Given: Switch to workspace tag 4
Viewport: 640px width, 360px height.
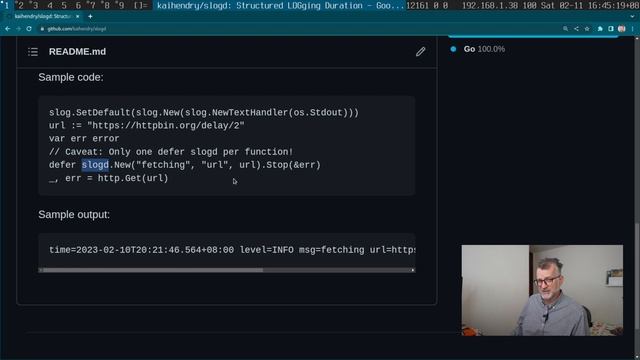Looking at the screenshot, I should [49, 6].
